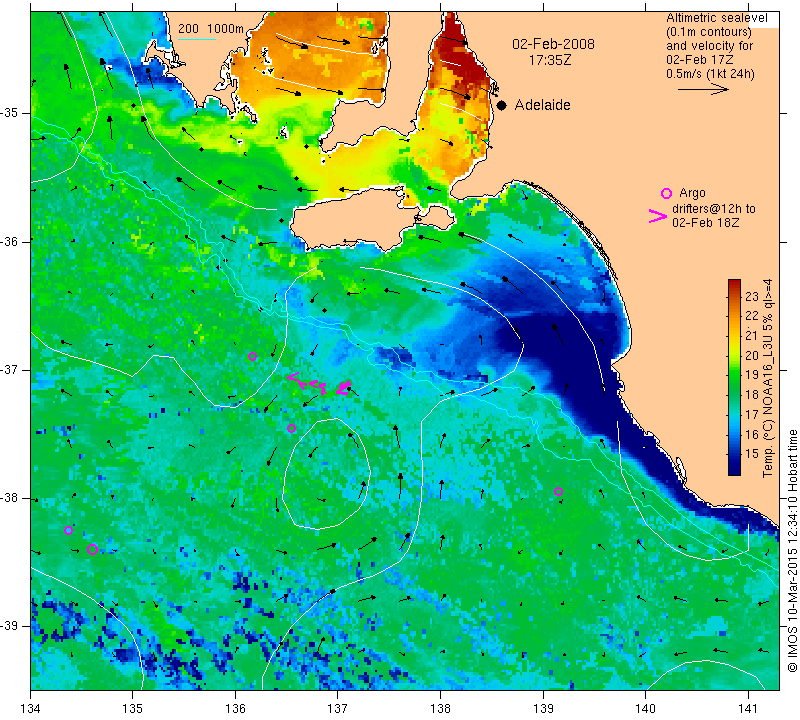This screenshot has height=720, width=800.
Task: Click the 'Altimetric sealevel' legend line
Action: [x=716, y=18]
